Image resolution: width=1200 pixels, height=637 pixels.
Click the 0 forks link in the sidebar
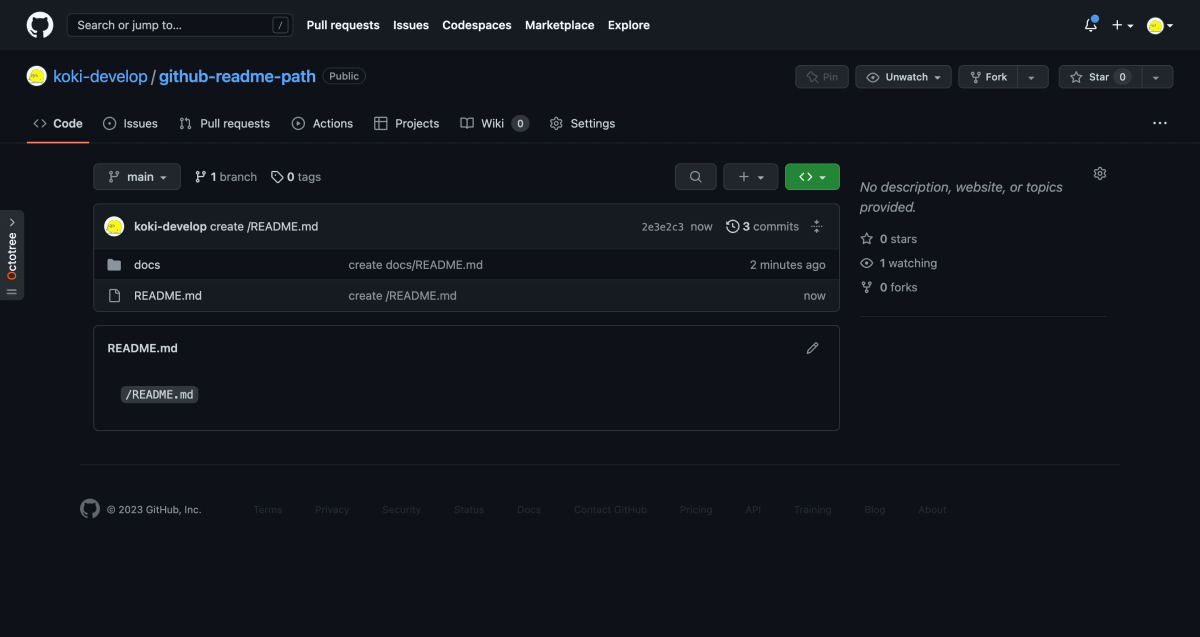click(x=889, y=287)
